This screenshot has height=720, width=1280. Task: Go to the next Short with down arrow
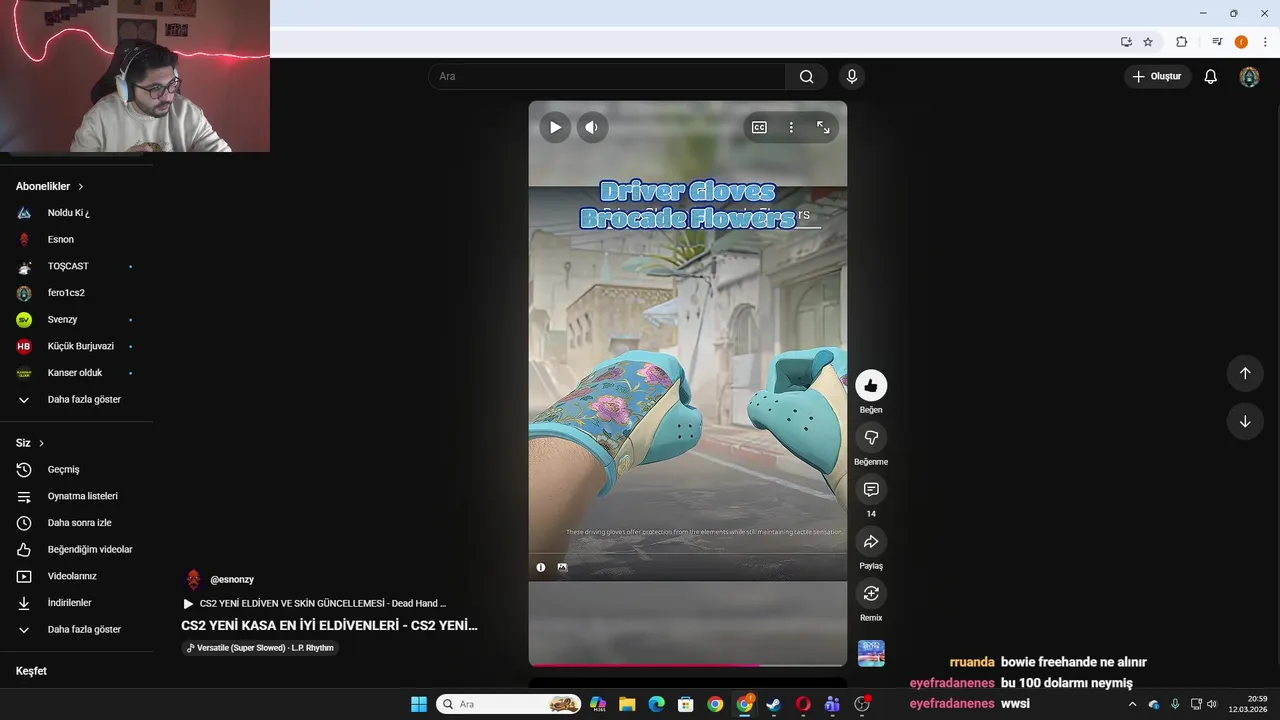[x=1245, y=421]
